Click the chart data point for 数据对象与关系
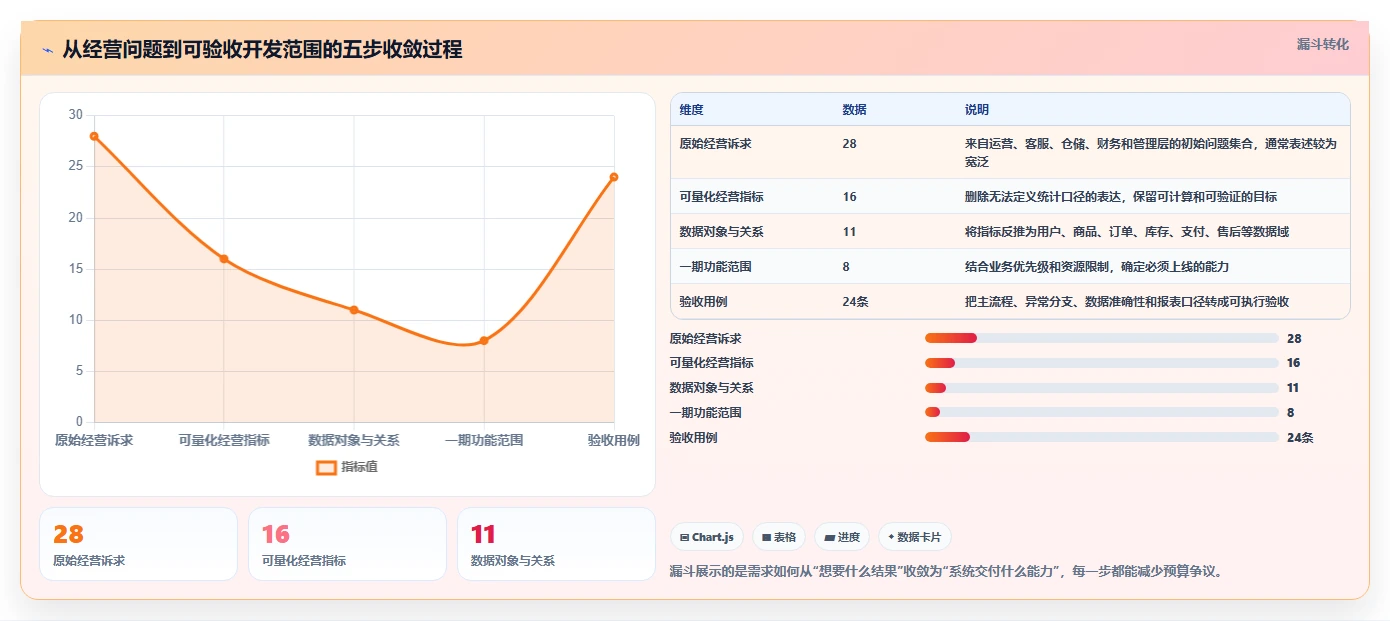The height and width of the screenshot is (621, 1390). pos(354,310)
